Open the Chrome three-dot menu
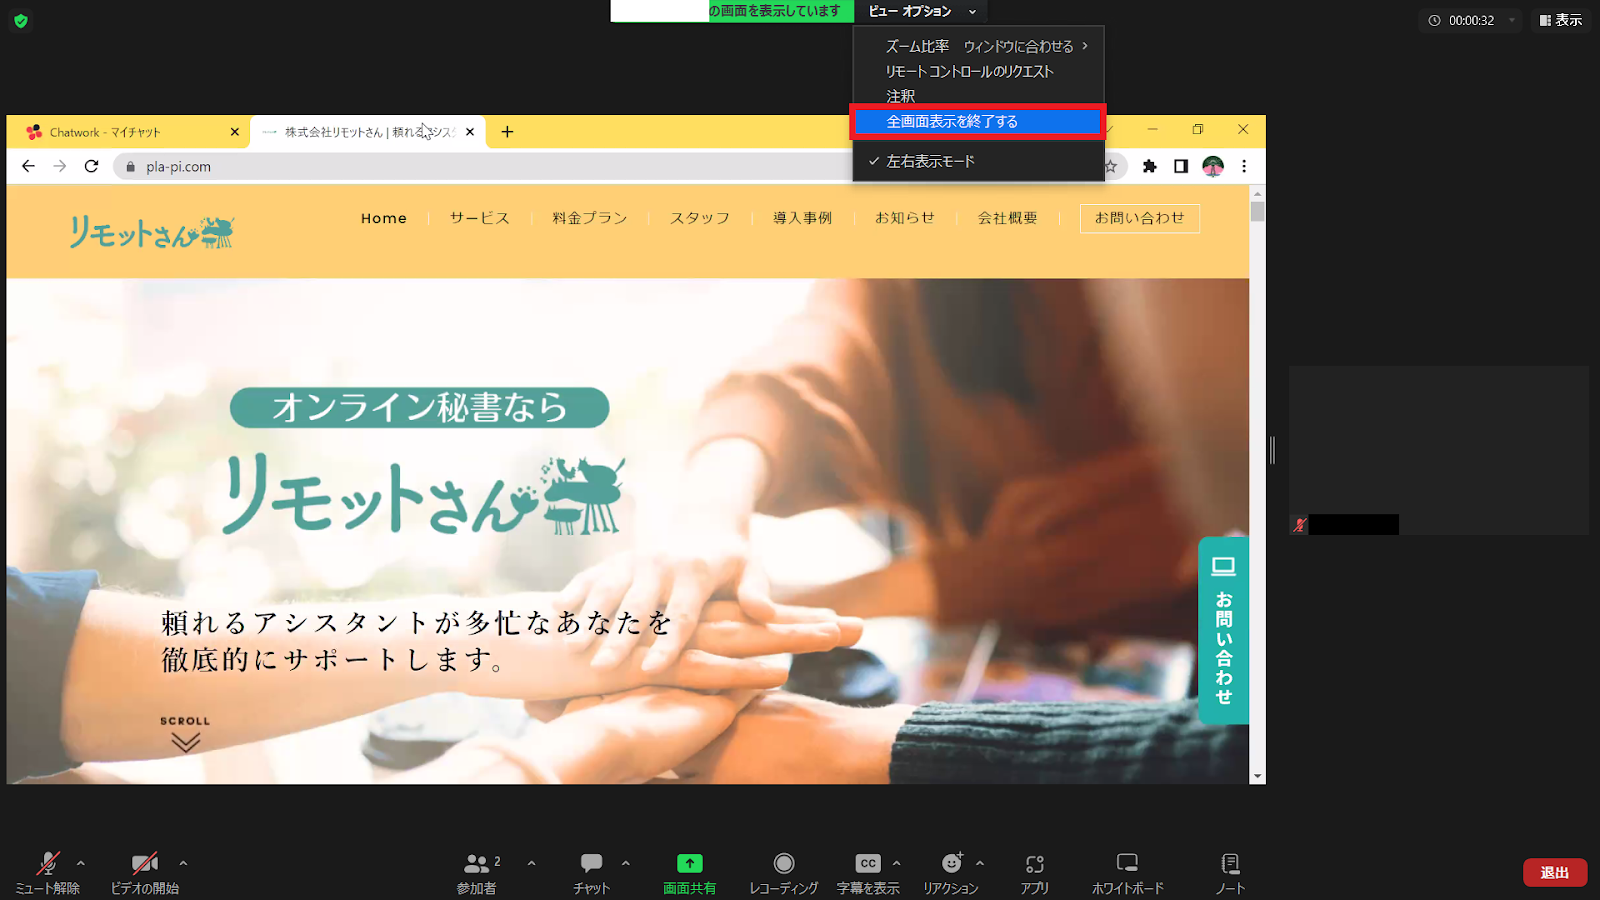This screenshot has height=900, width=1600. point(1244,166)
